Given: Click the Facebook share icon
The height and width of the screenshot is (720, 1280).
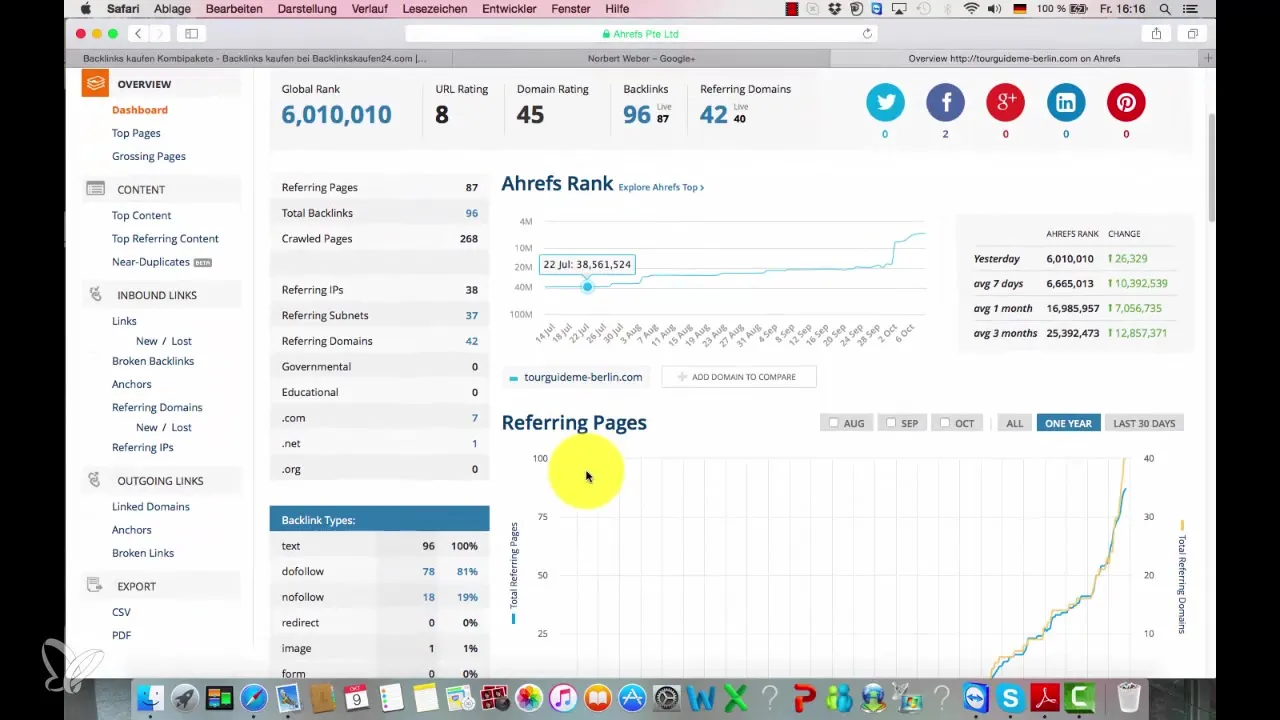Looking at the screenshot, I should click(945, 102).
